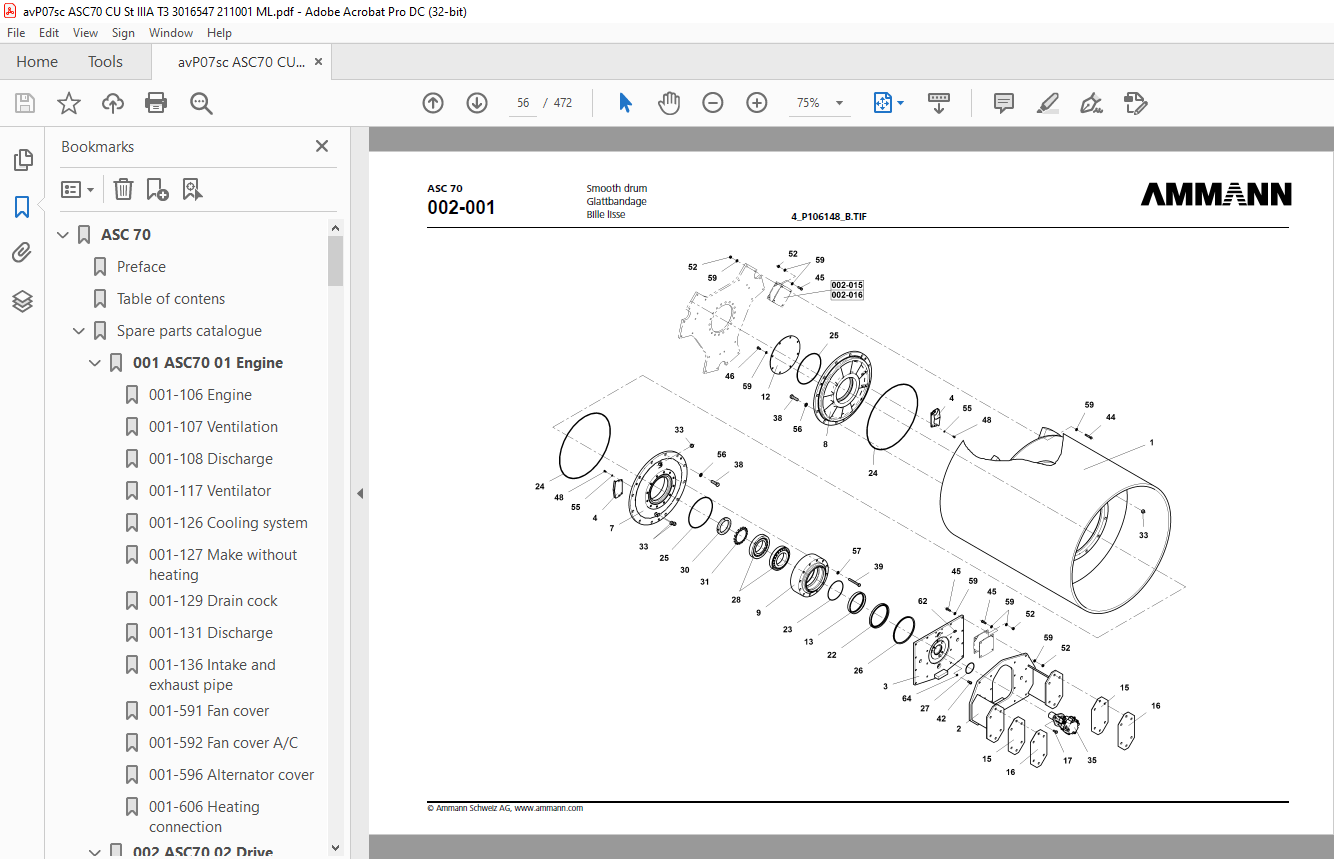Open the Sign menu
1334x859 pixels.
[x=123, y=33]
